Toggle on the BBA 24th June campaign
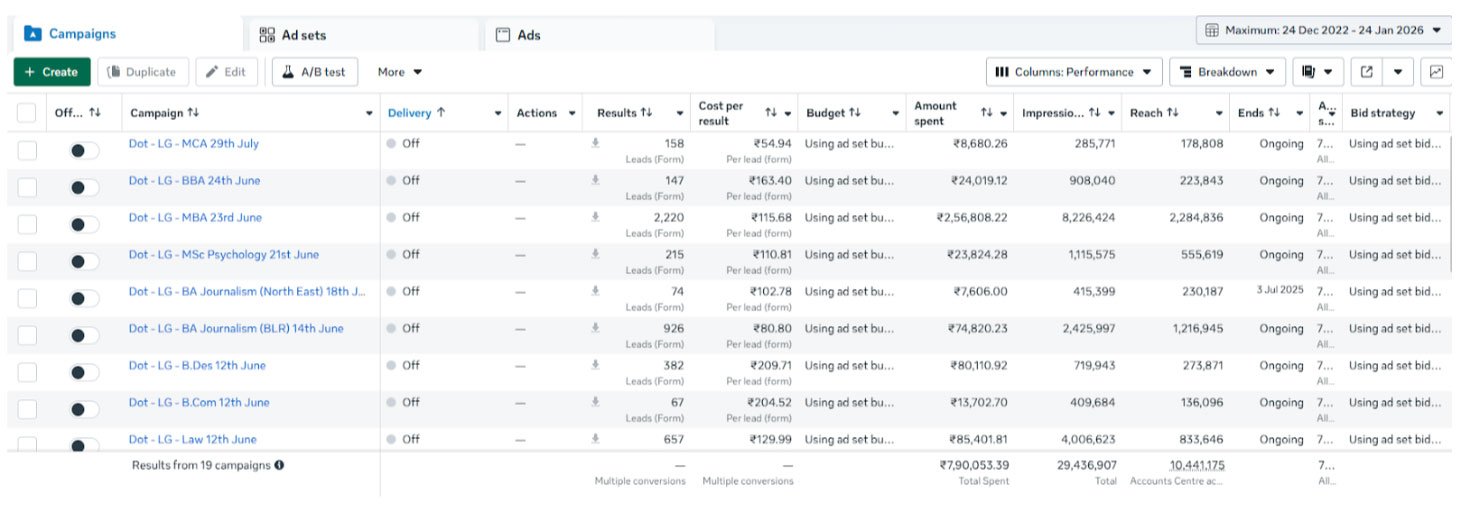Viewport: 1459px width, 505px height. 84,187
